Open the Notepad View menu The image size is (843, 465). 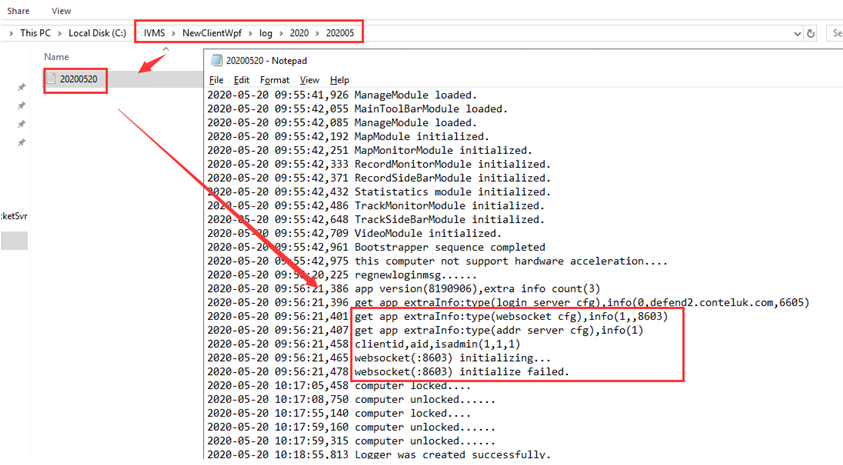309,80
